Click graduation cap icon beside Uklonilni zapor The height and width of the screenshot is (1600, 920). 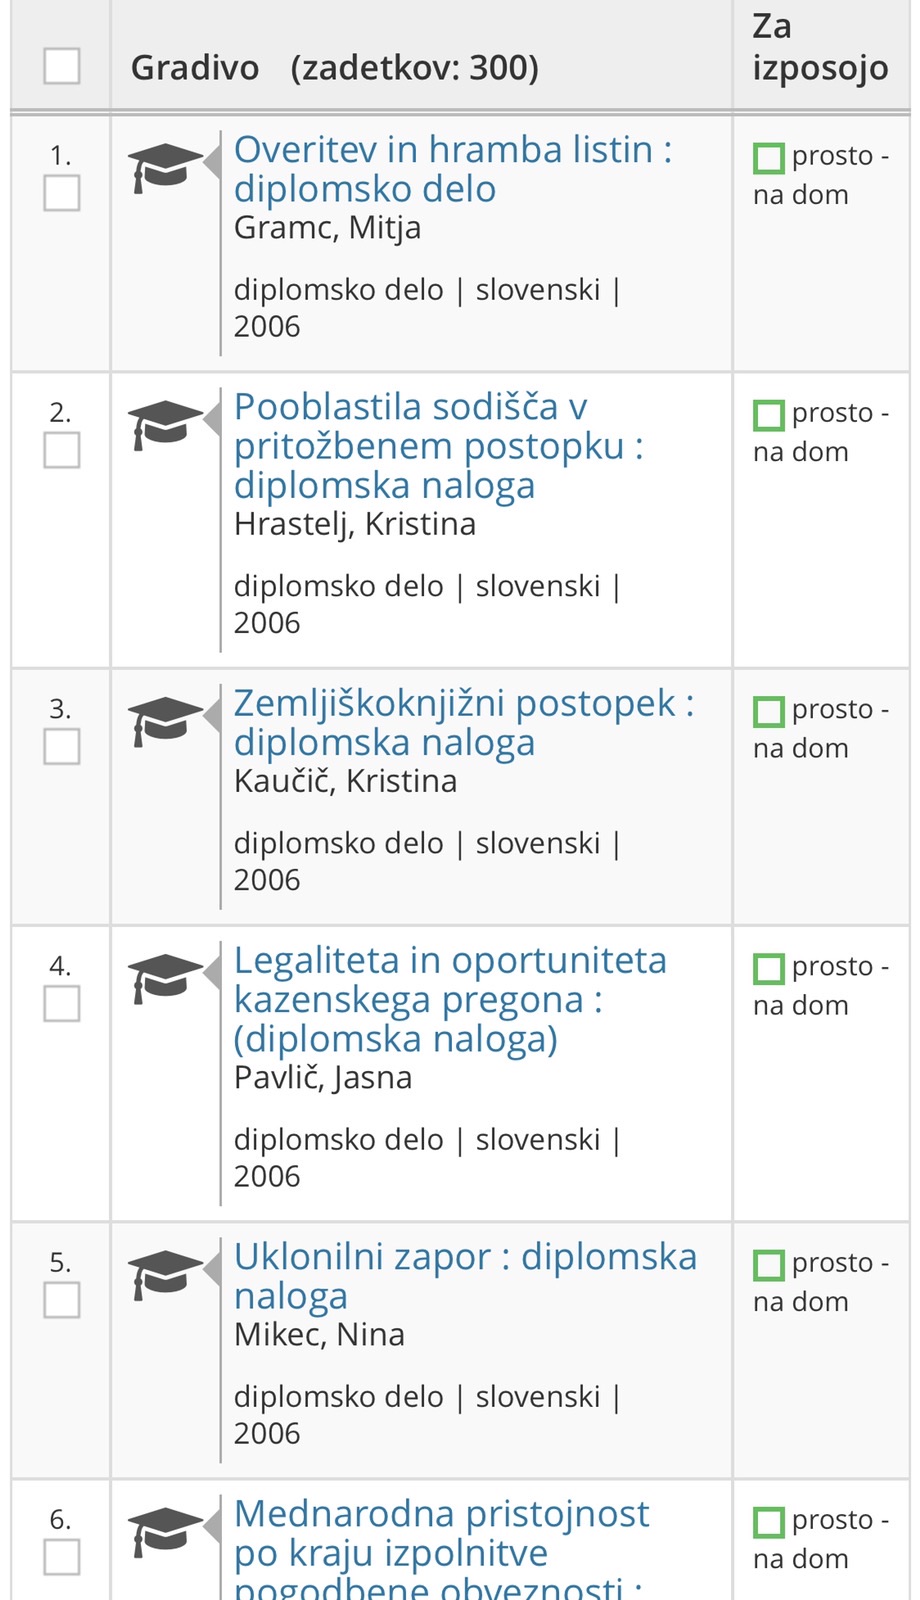(x=165, y=1275)
